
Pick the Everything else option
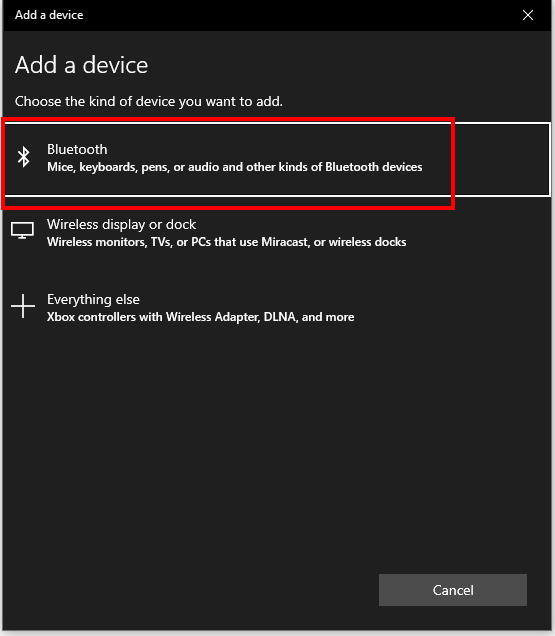(x=277, y=308)
